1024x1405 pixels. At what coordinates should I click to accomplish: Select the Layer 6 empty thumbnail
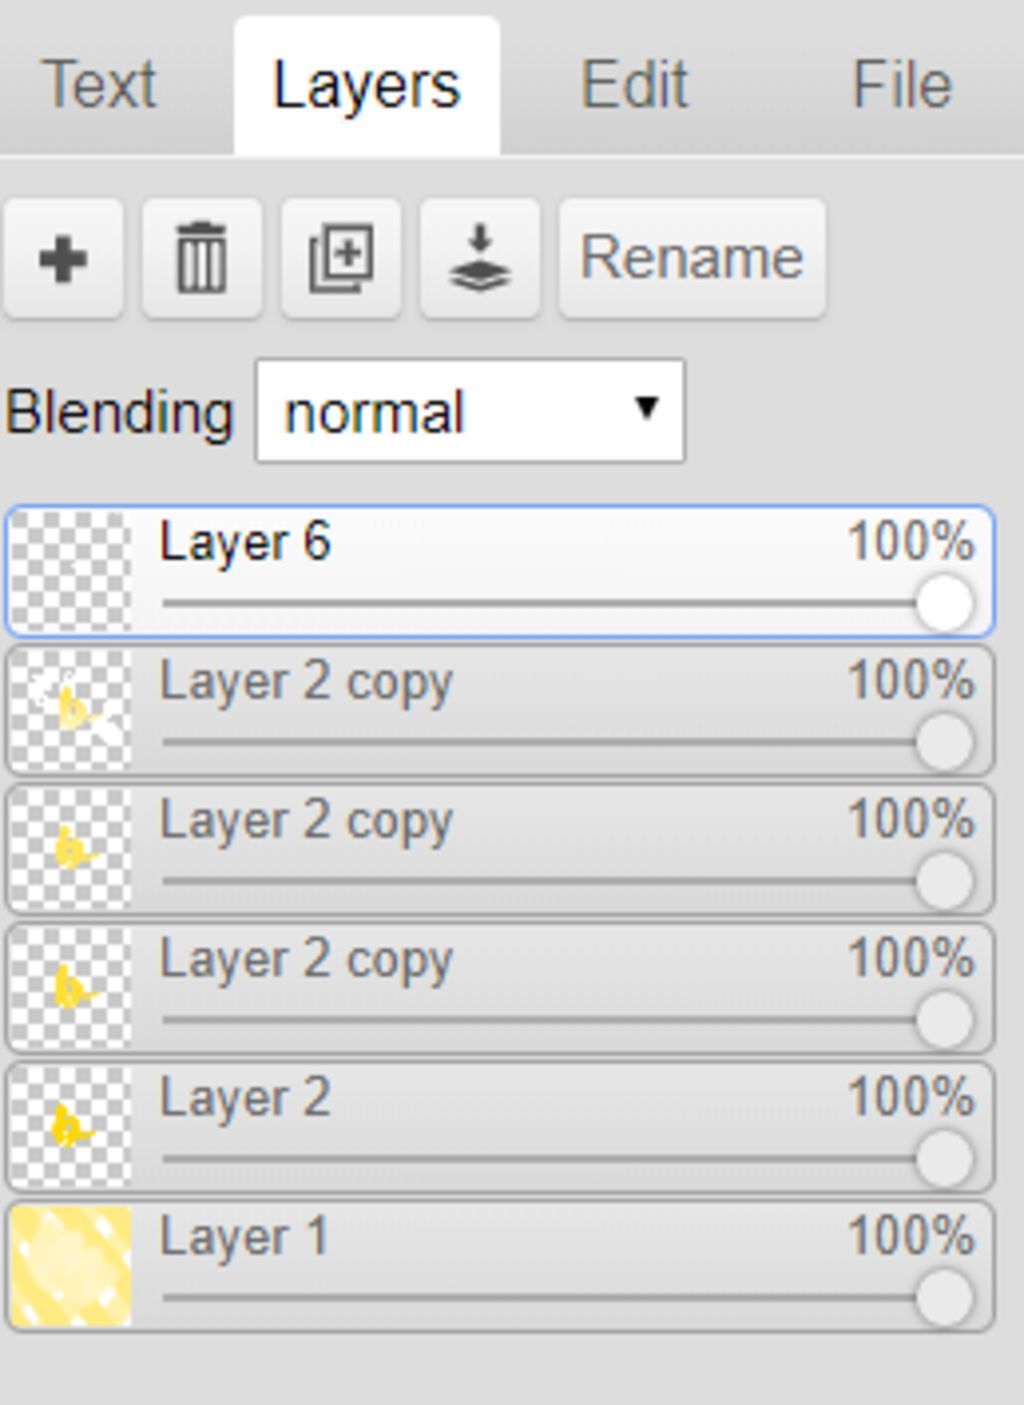[71, 571]
